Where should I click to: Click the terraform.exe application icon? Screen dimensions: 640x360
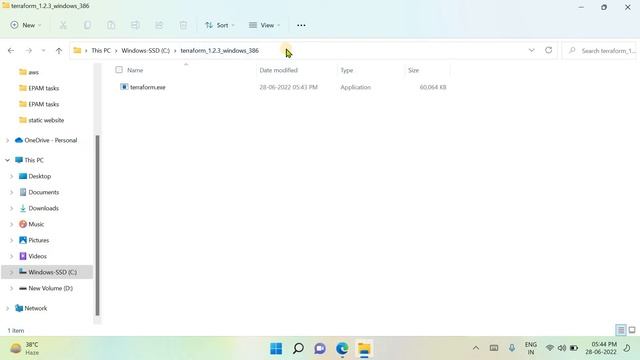[124, 87]
